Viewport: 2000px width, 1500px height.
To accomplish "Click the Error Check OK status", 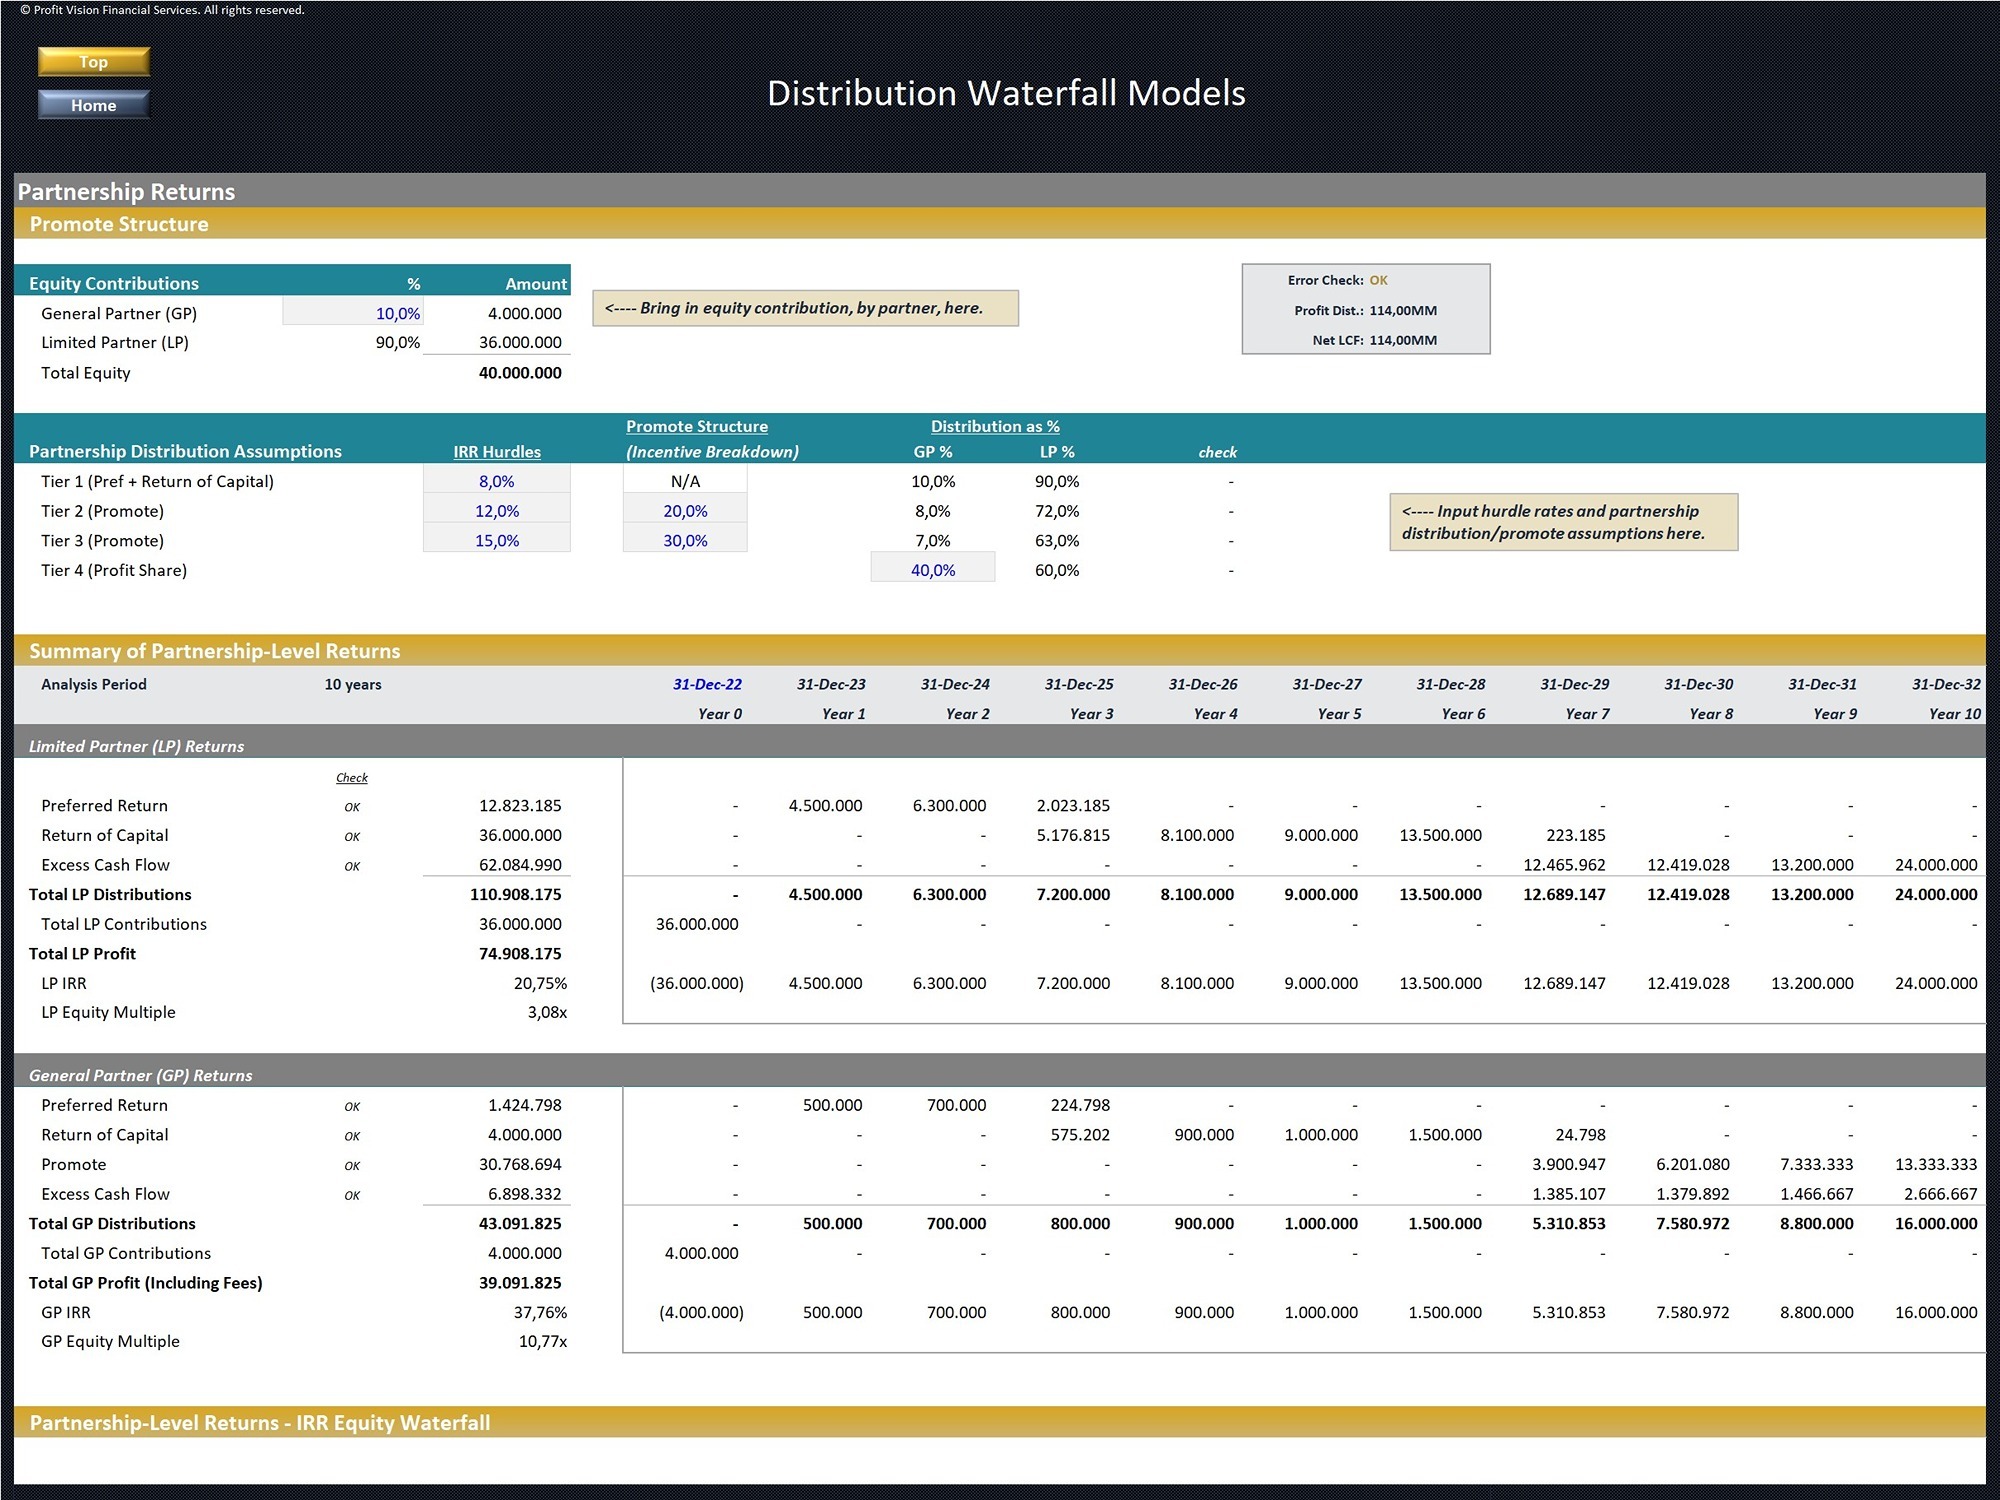I will (1378, 280).
